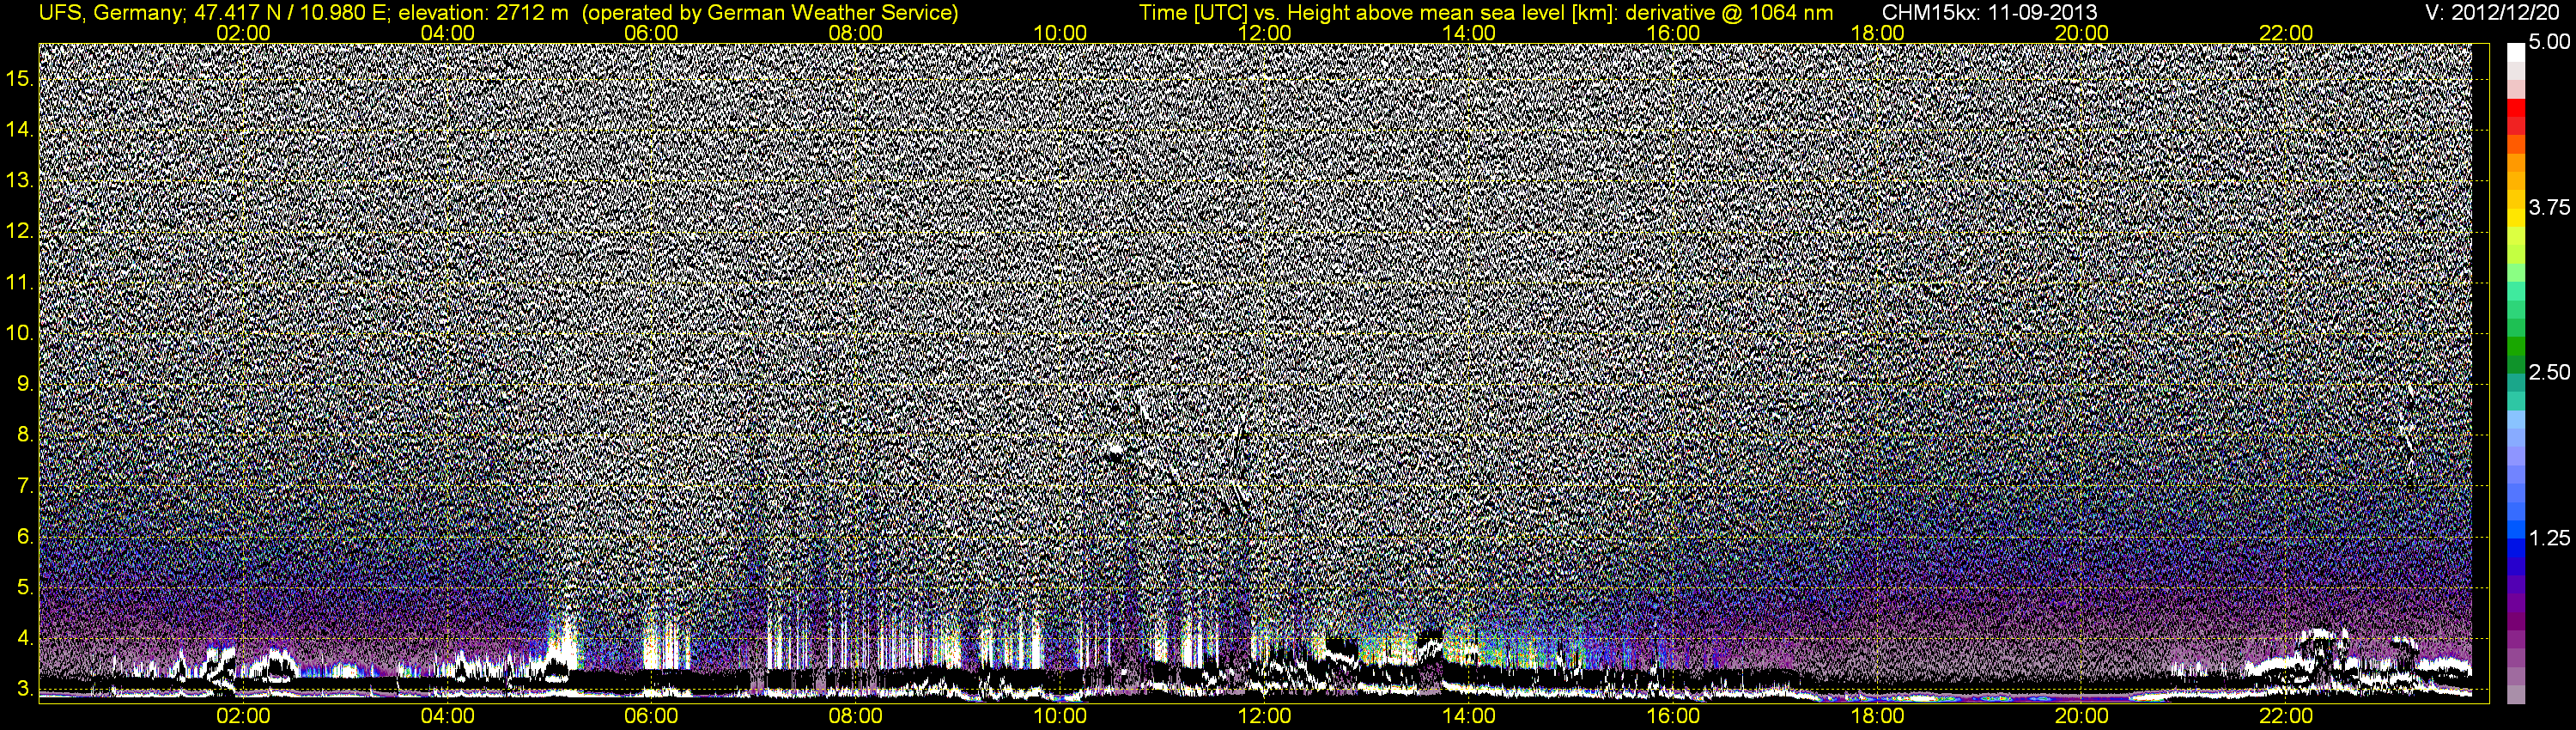Pick the white top band of the colorbar

[x=2515, y=52]
